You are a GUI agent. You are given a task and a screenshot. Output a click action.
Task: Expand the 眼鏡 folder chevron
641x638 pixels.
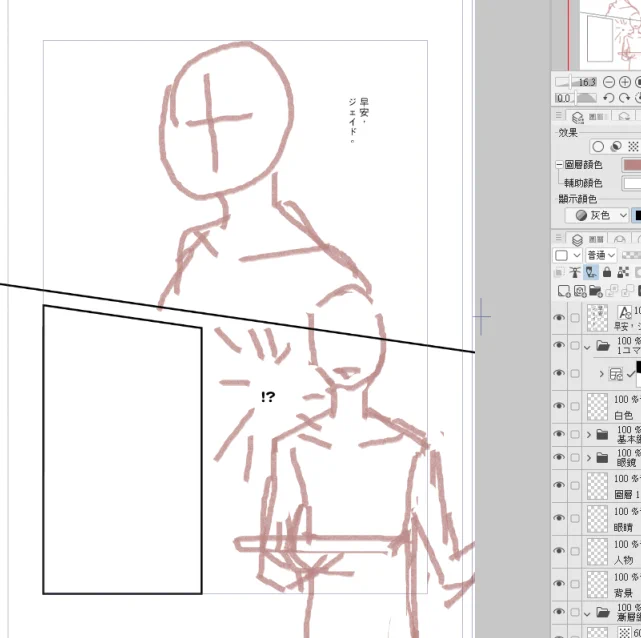[x=589, y=458]
